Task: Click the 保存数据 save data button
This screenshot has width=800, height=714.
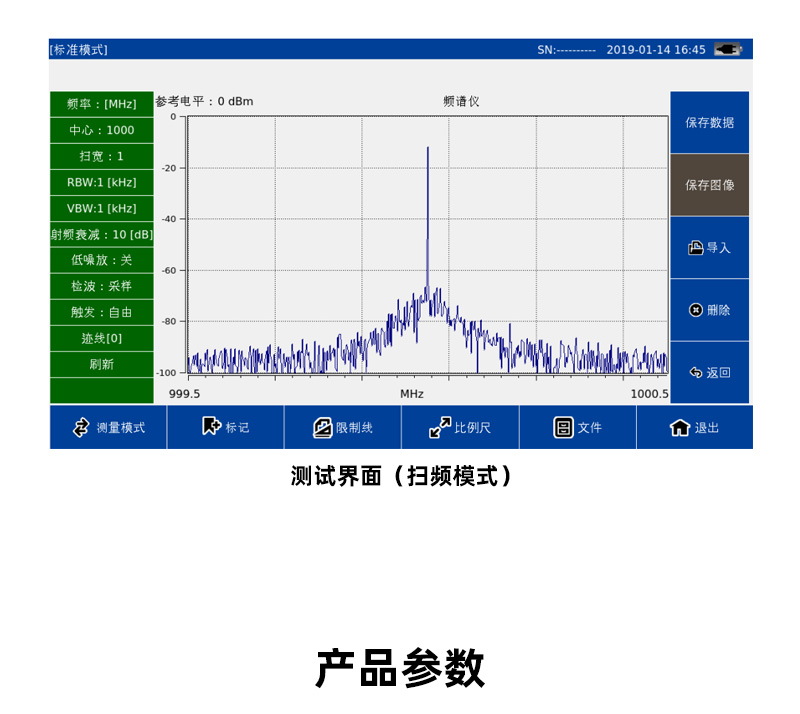Action: coord(709,122)
